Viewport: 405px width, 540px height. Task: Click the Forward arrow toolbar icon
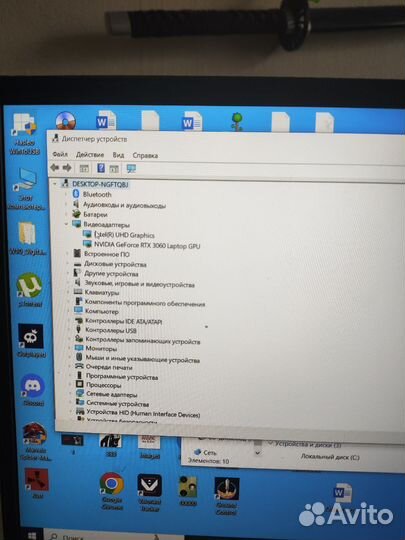pyautogui.click(x=67, y=168)
